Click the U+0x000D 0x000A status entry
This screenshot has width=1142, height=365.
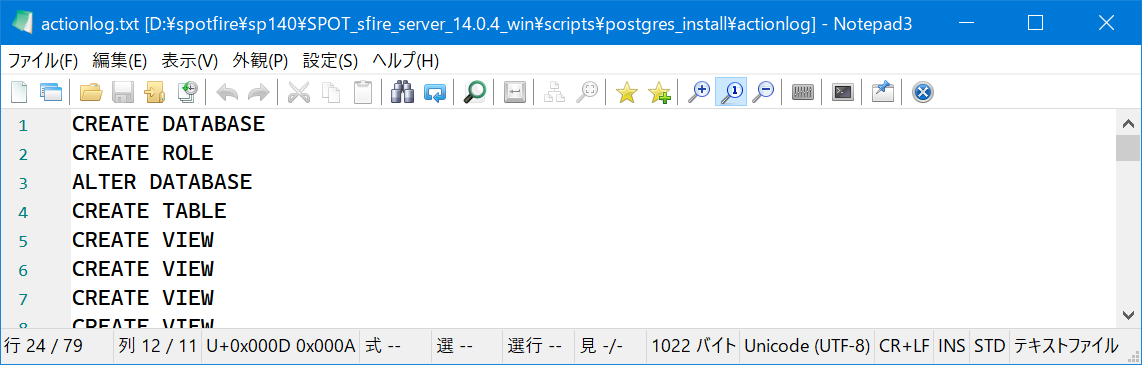point(281,345)
